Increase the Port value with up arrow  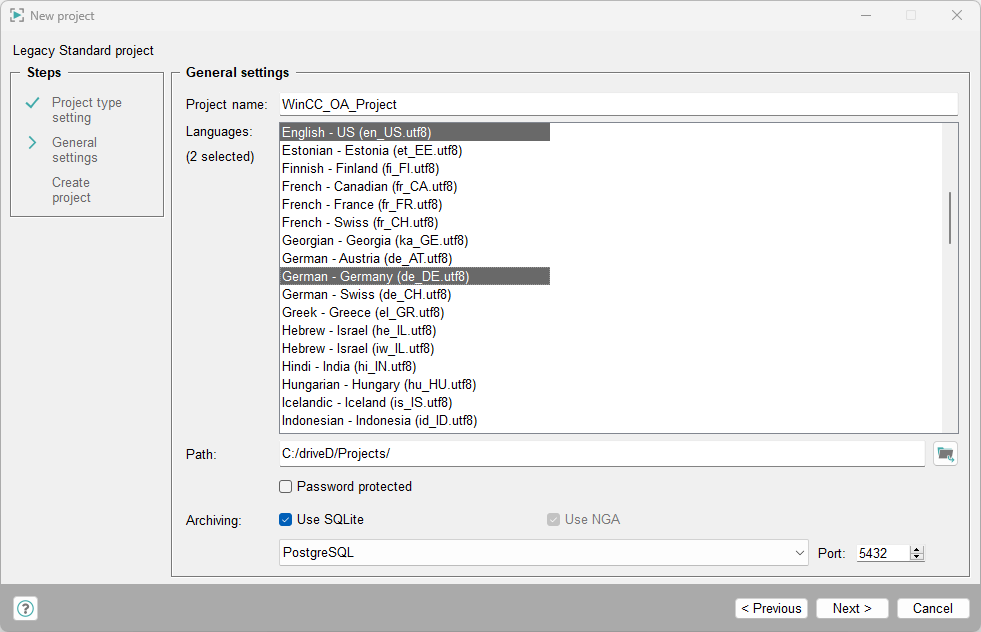pyautogui.click(x=917, y=549)
